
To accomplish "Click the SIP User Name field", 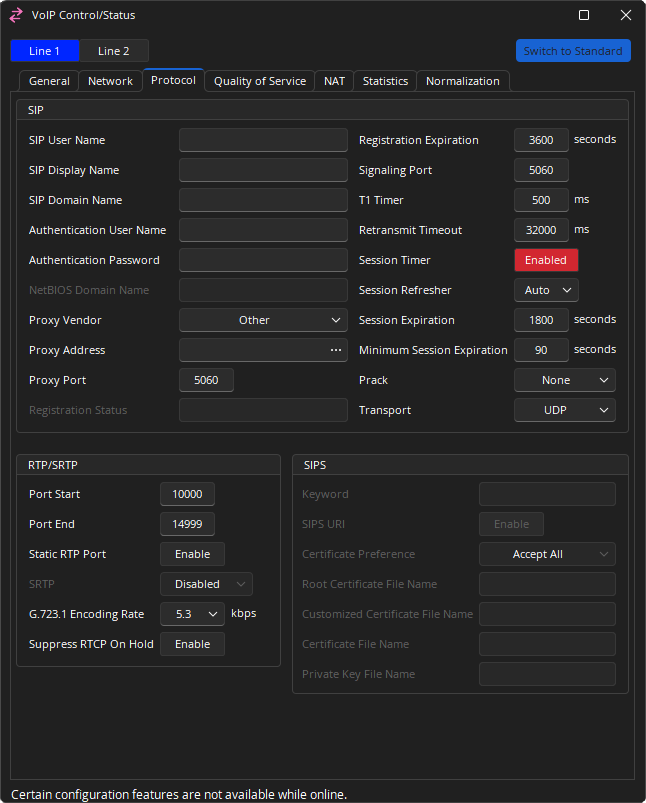I will (263, 140).
